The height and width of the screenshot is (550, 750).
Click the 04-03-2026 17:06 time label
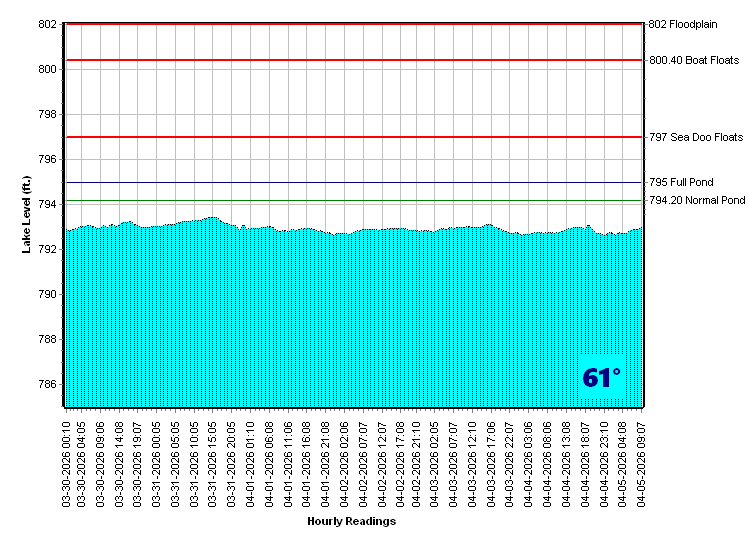[x=492, y=461]
